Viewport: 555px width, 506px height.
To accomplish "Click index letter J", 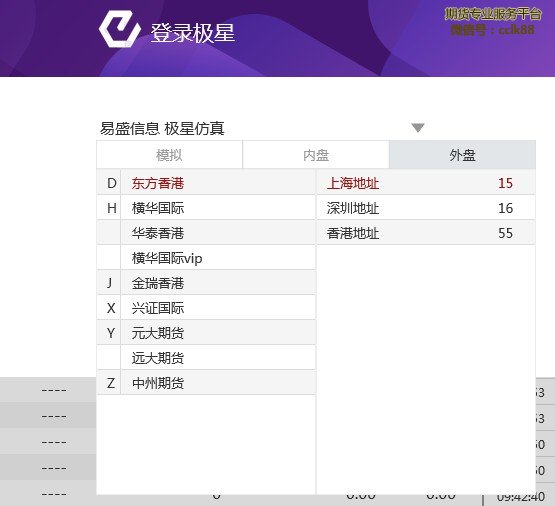I will point(110,283).
